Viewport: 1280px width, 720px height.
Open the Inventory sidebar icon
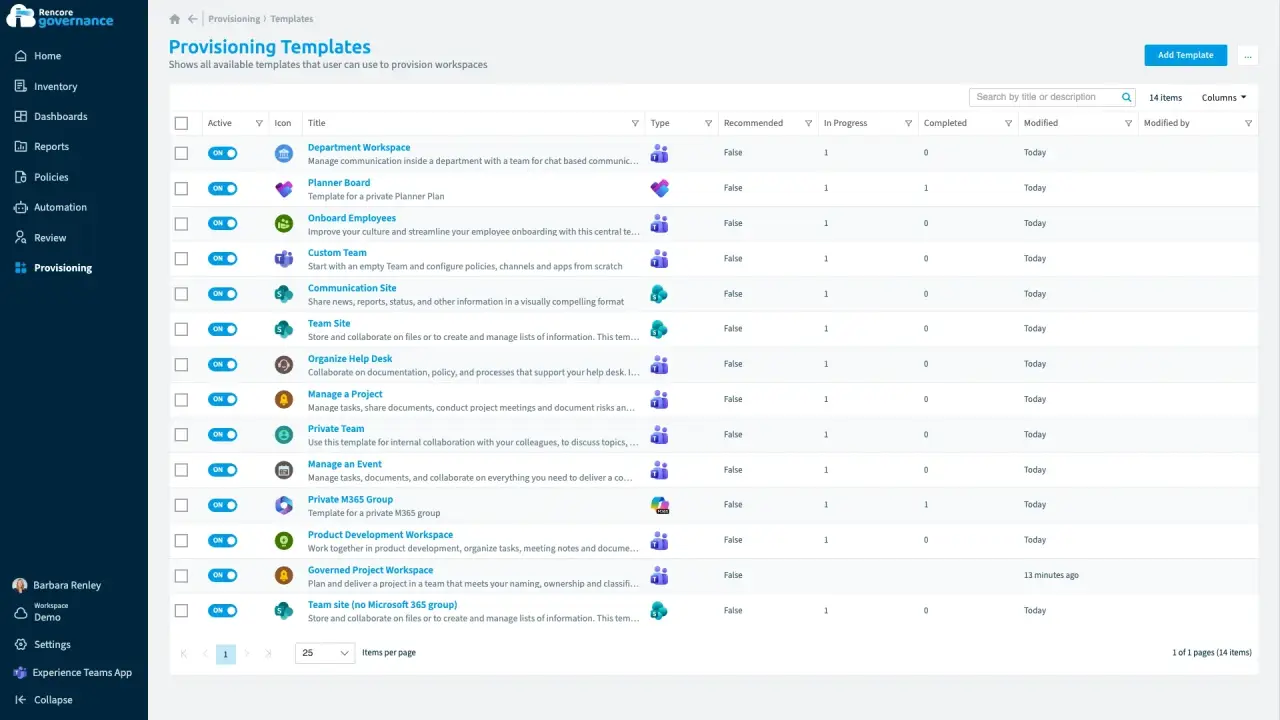[20, 86]
